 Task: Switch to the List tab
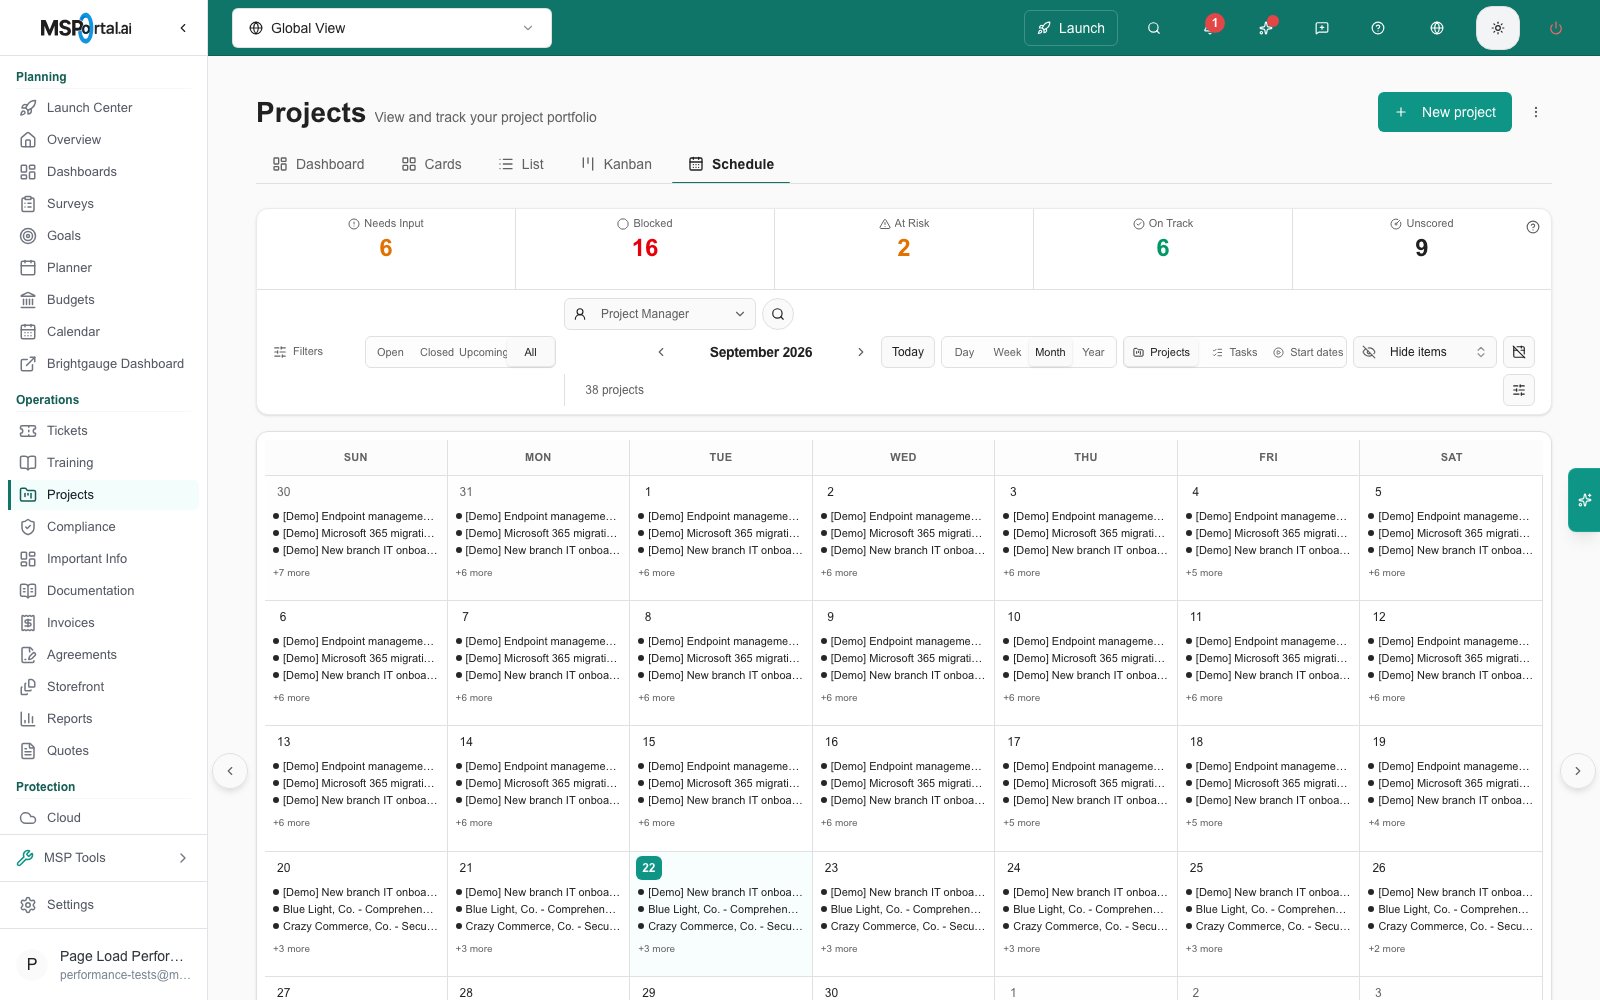click(521, 164)
